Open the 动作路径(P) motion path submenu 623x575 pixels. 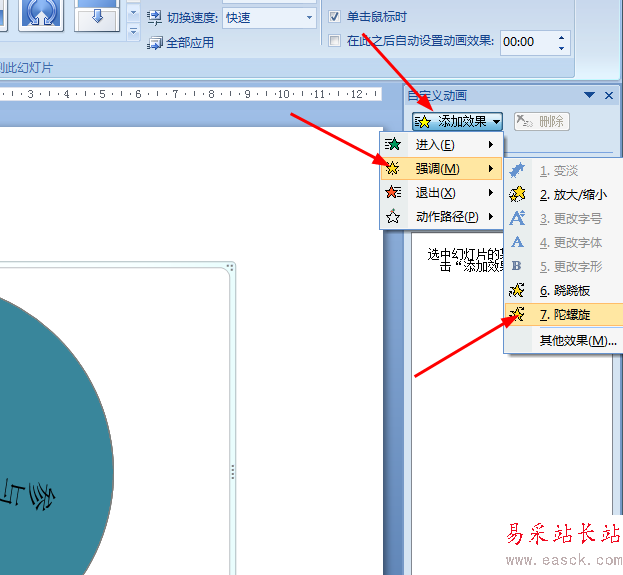coord(441,217)
